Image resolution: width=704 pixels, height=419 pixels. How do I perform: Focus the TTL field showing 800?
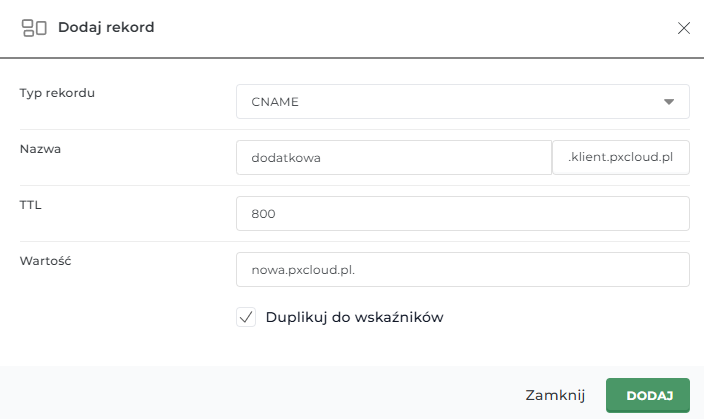pyautogui.click(x=463, y=213)
